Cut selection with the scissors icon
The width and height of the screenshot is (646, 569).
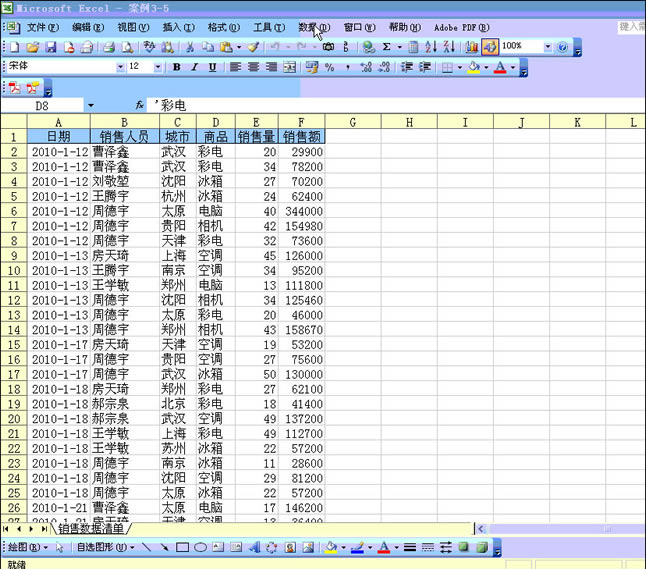pos(190,47)
